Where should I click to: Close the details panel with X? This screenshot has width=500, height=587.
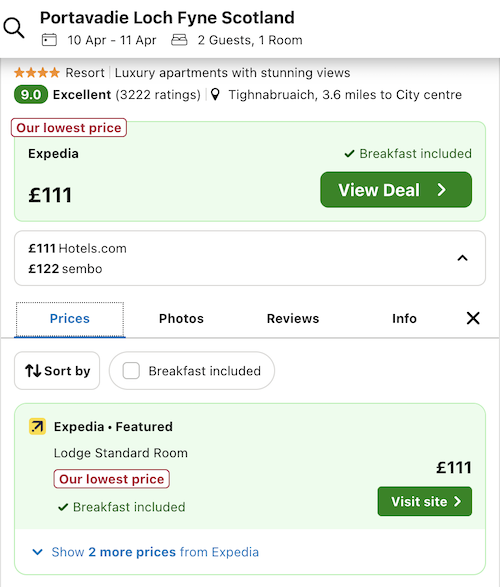pyautogui.click(x=473, y=318)
